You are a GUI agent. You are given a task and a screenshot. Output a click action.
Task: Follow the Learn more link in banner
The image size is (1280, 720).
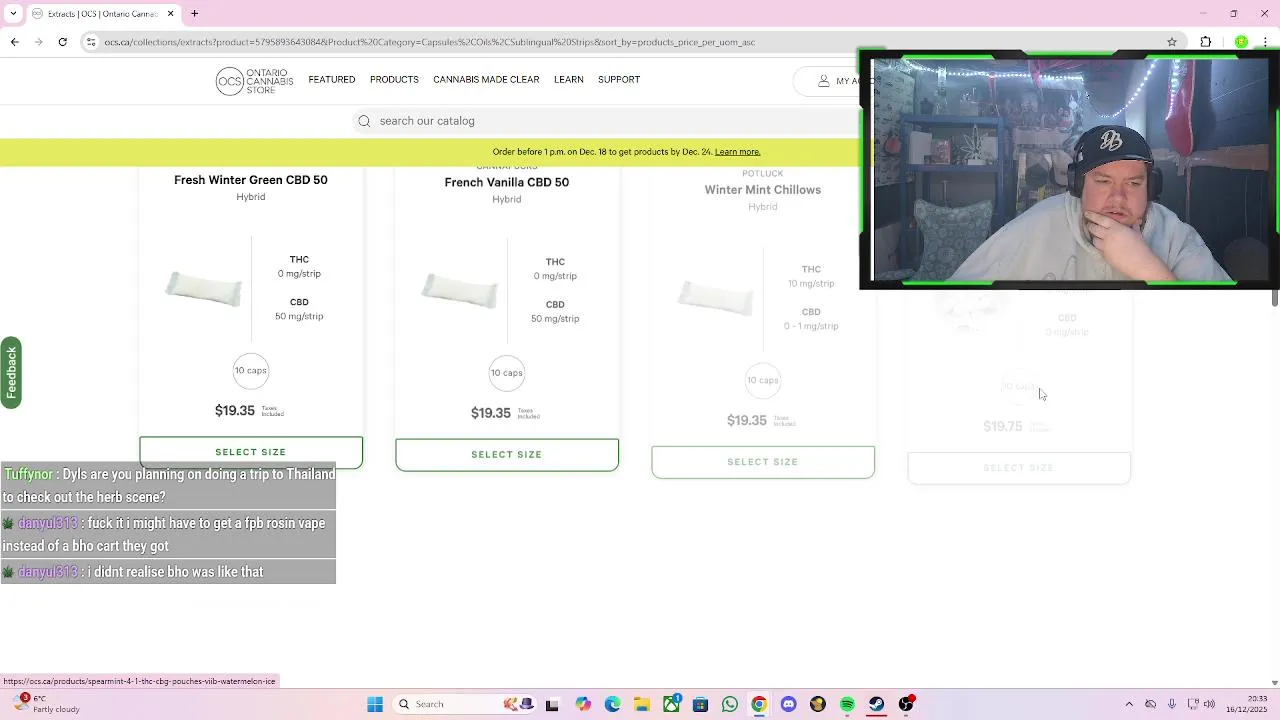[x=738, y=152]
